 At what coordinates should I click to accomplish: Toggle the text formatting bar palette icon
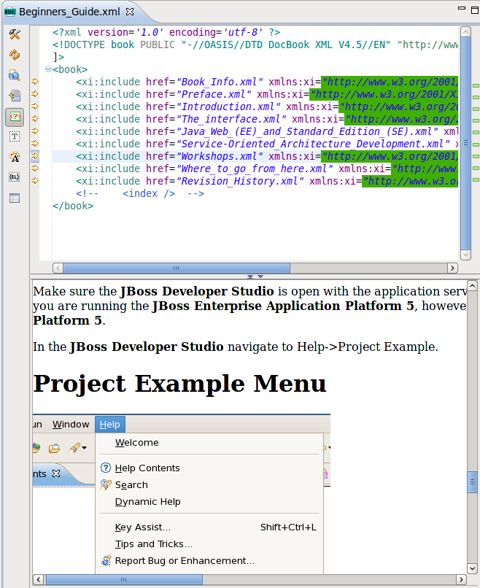15,157
